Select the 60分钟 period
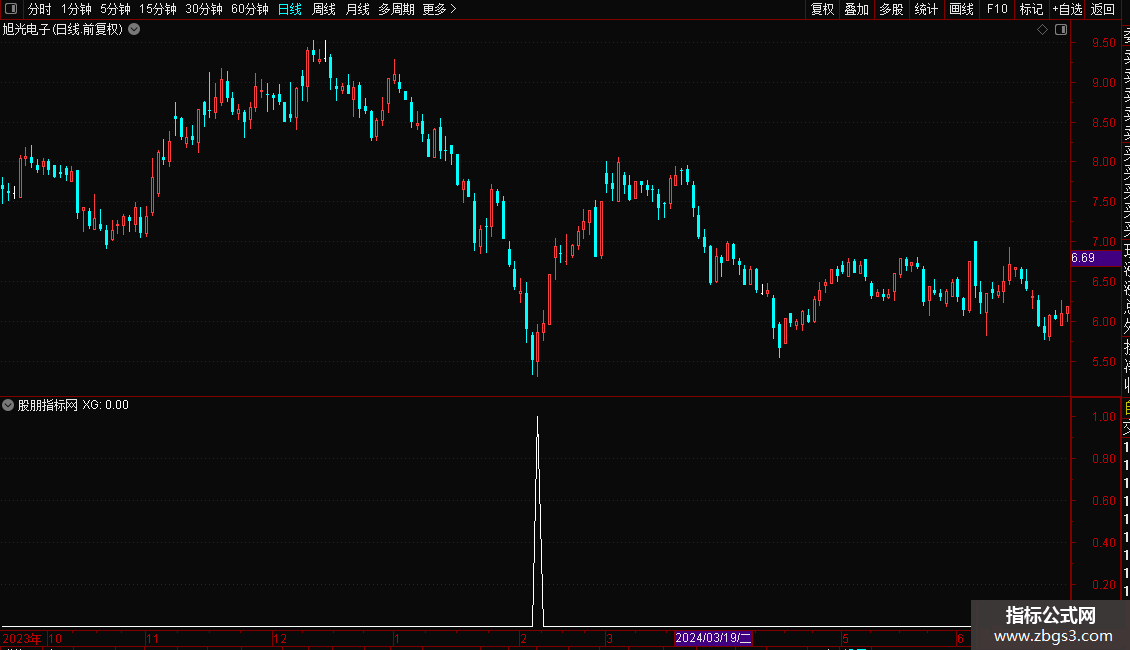 coord(250,9)
